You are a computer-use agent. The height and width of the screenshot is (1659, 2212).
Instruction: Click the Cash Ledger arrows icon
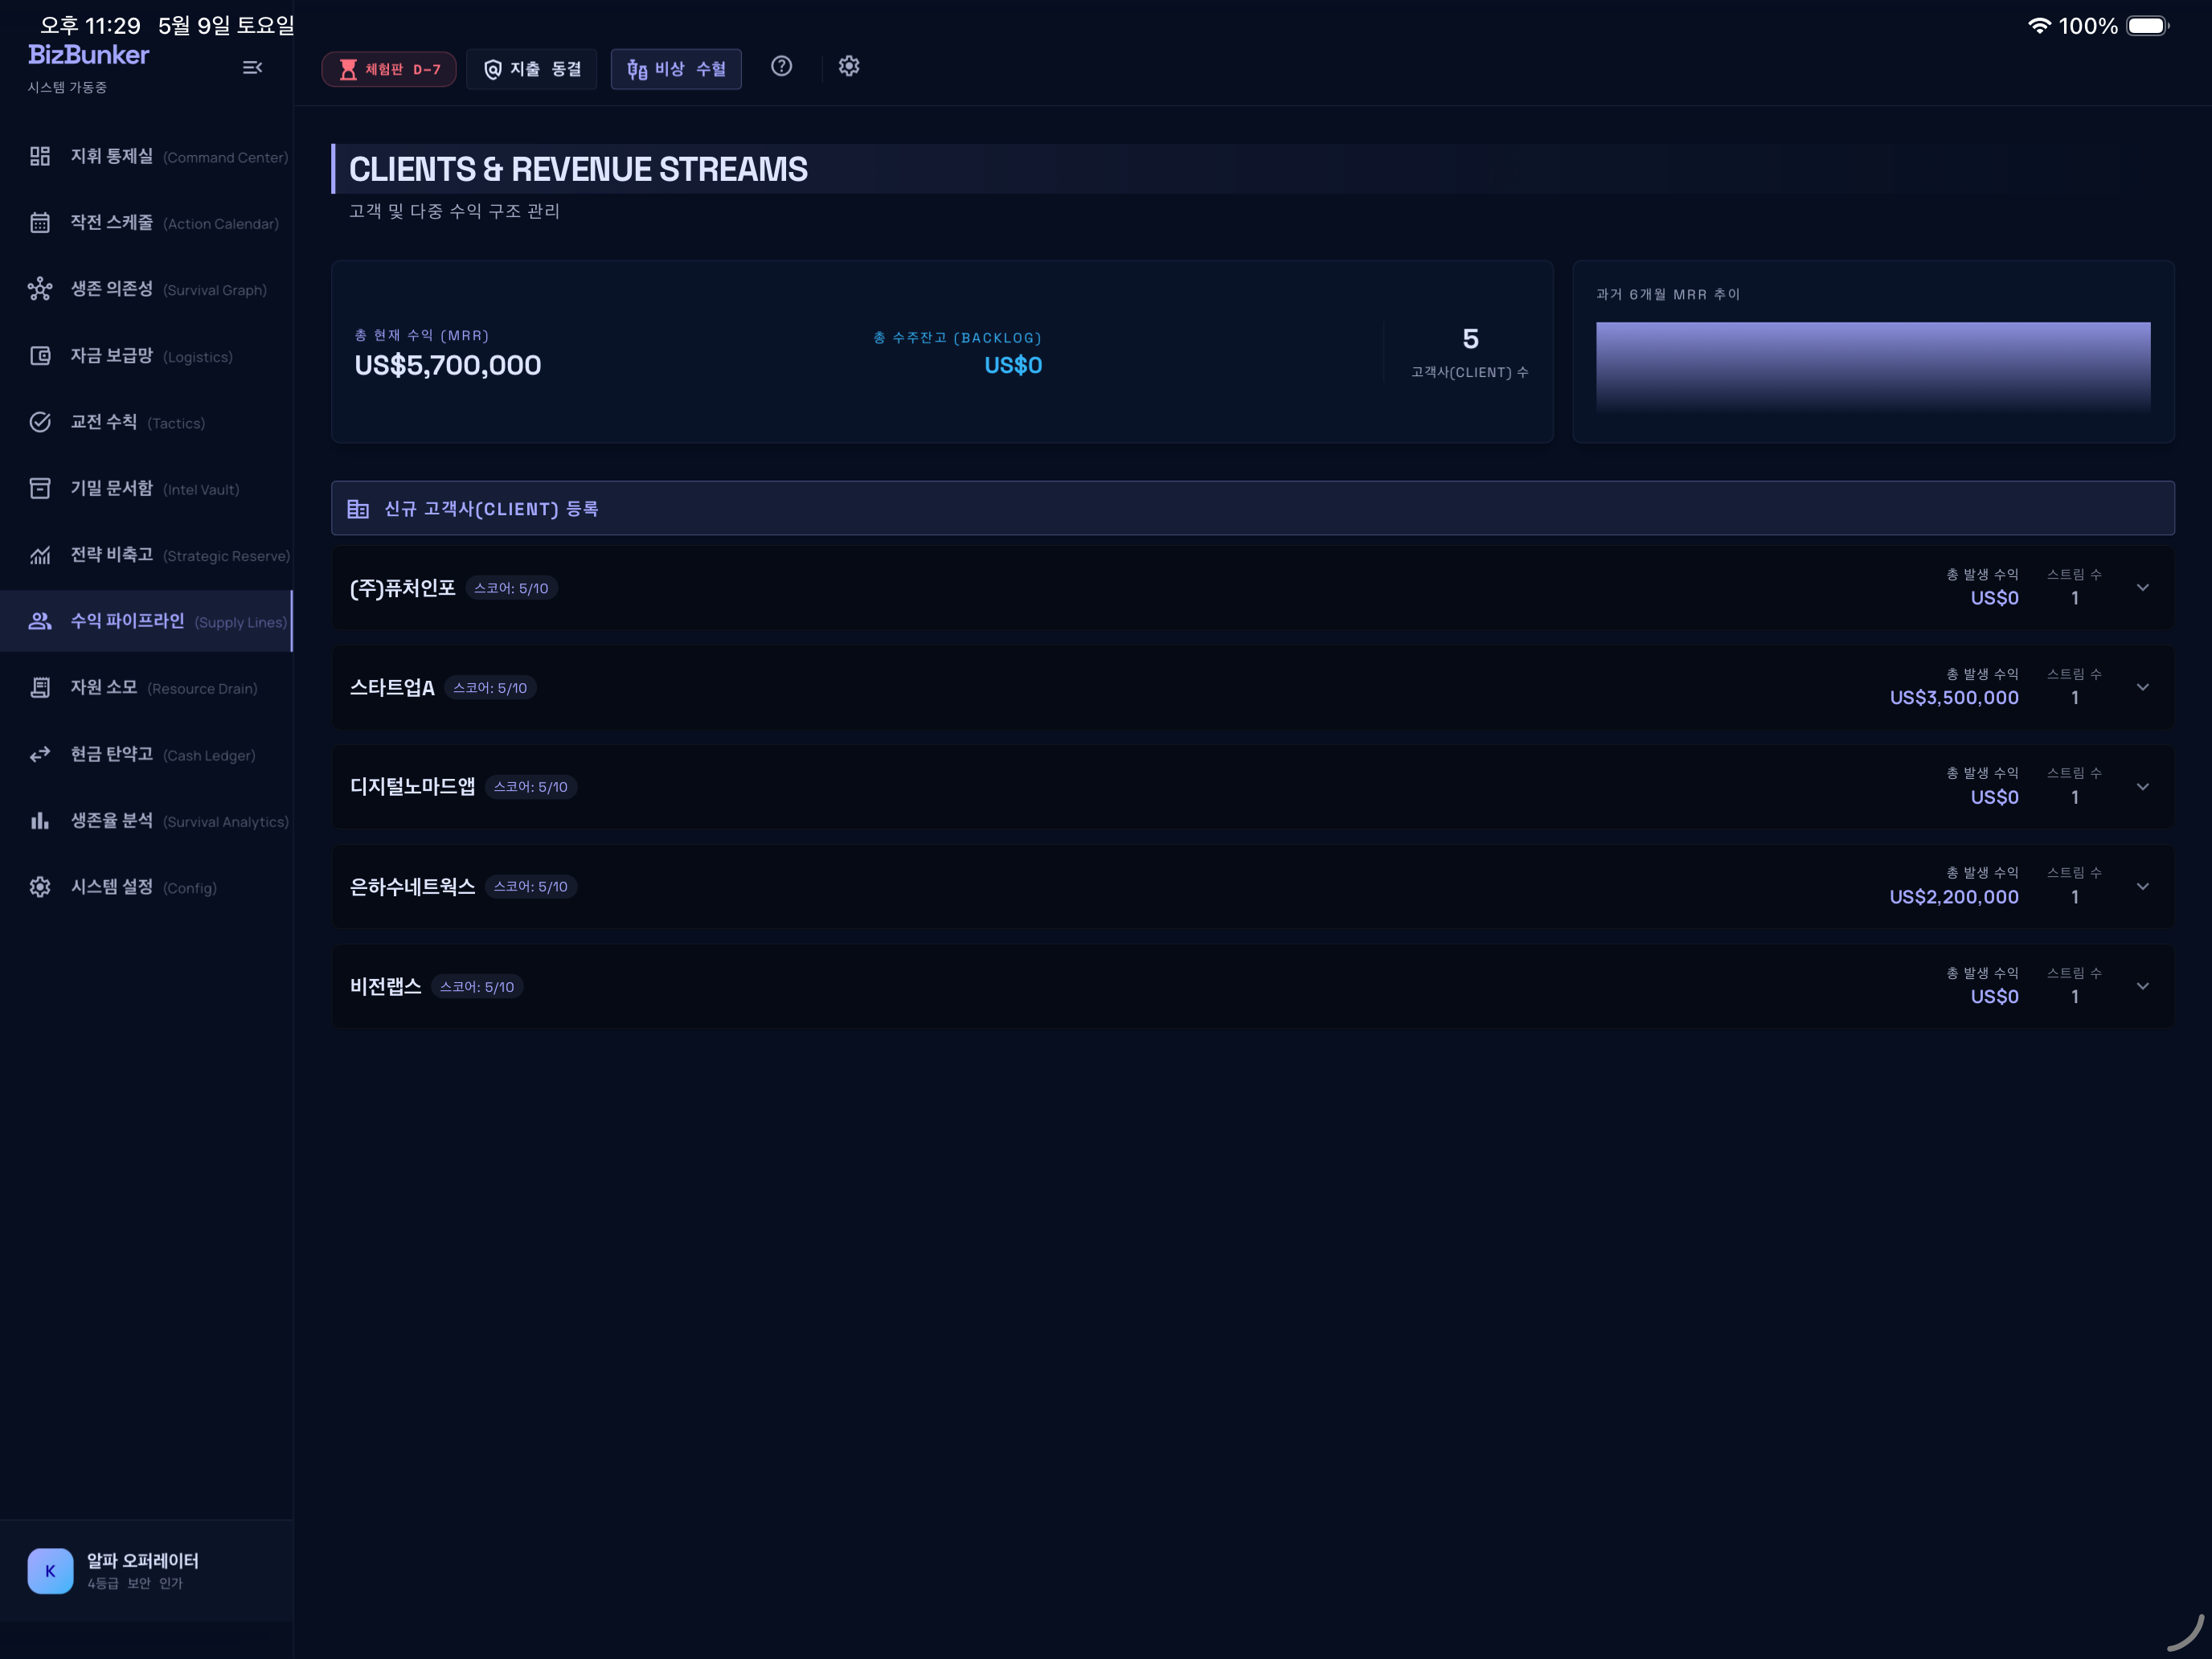pos(40,754)
